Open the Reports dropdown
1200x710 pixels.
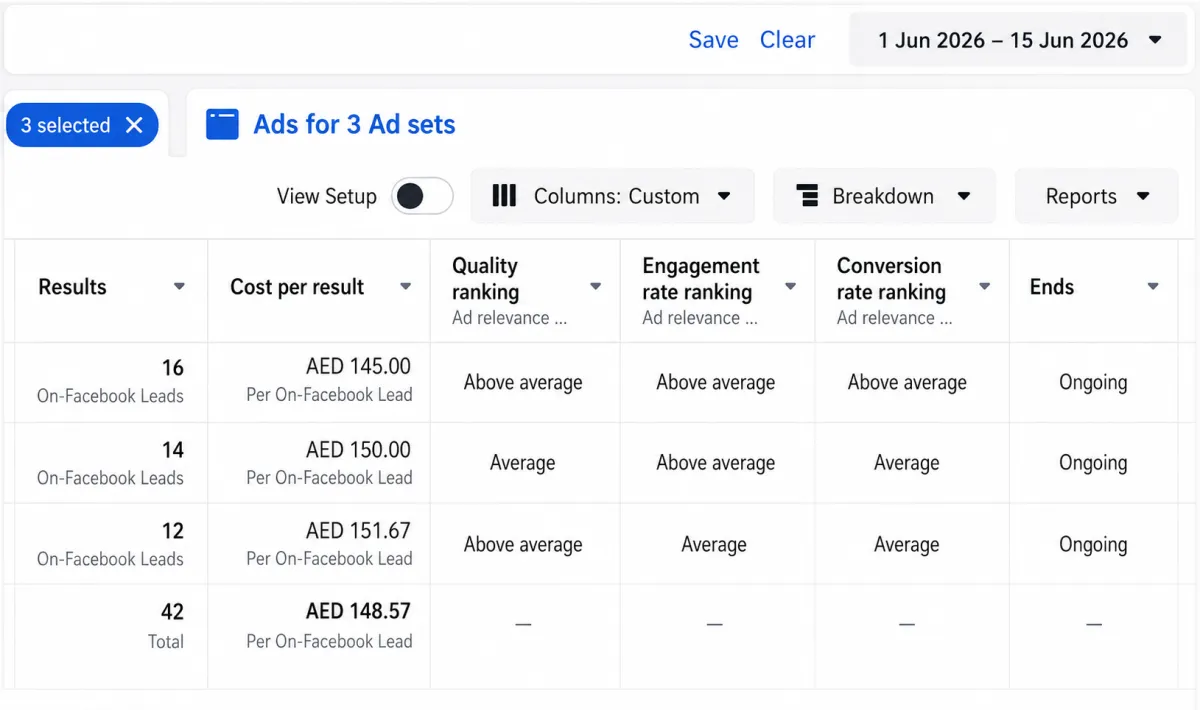[x=1096, y=196]
